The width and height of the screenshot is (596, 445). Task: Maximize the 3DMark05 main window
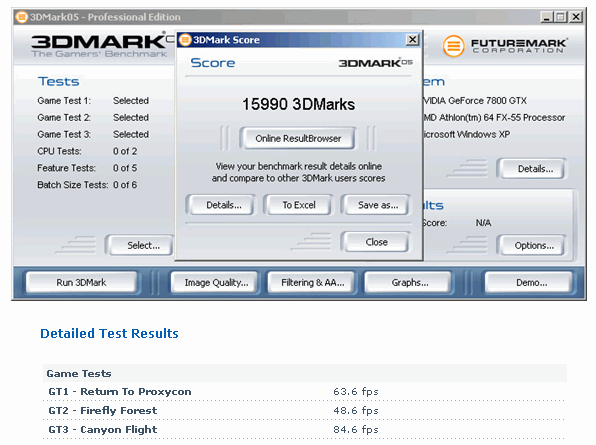pyautogui.click(x=561, y=17)
